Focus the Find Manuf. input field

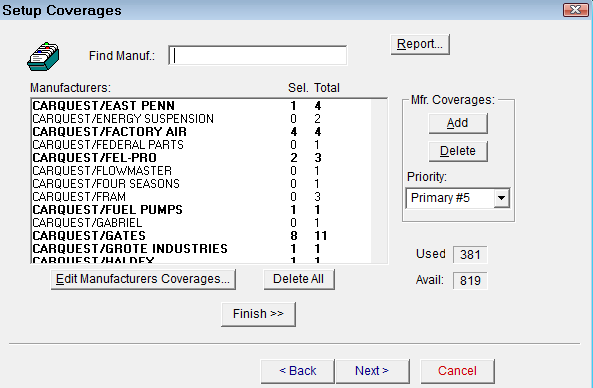coord(258,56)
